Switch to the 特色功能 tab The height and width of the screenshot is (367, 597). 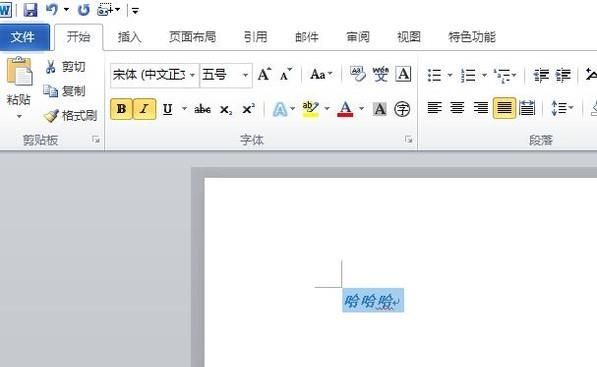(x=472, y=37)
